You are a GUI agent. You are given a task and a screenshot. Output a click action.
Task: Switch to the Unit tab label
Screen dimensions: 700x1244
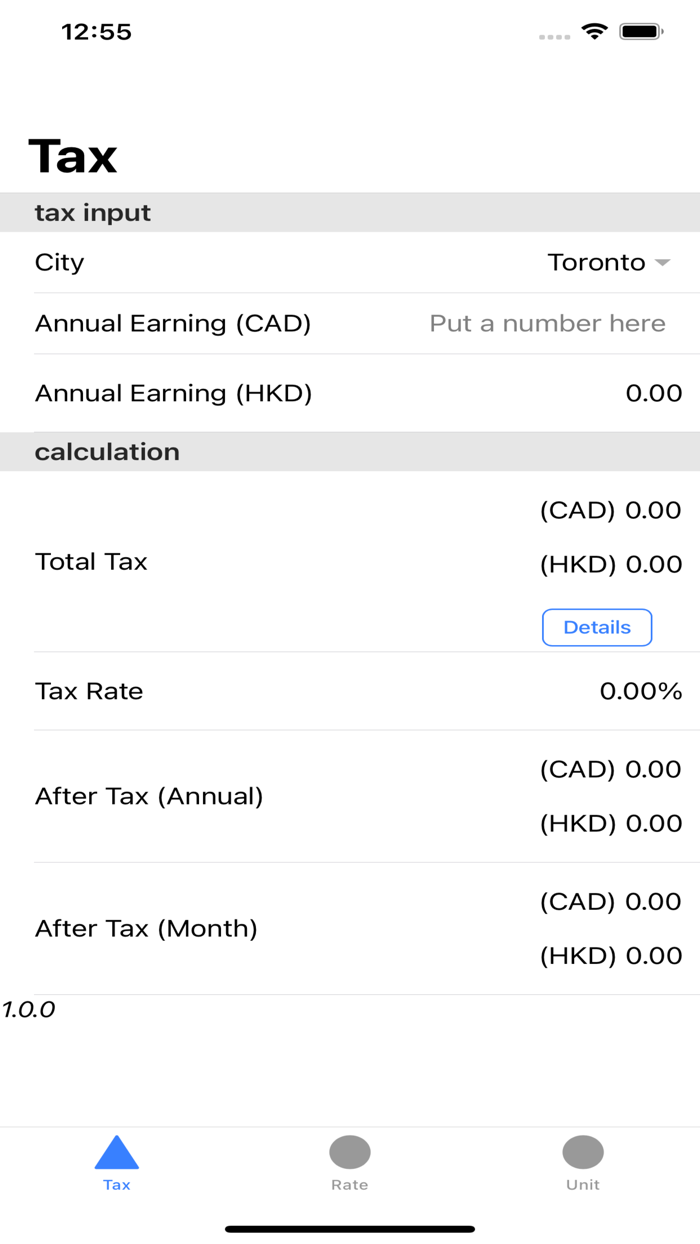pyautogui.click(x=583, y=1185)
